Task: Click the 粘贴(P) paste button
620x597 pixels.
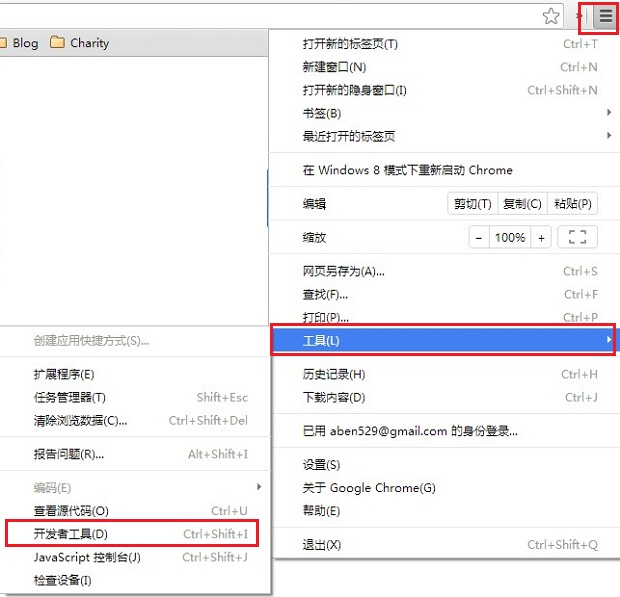Action: (x=572, y=204)
